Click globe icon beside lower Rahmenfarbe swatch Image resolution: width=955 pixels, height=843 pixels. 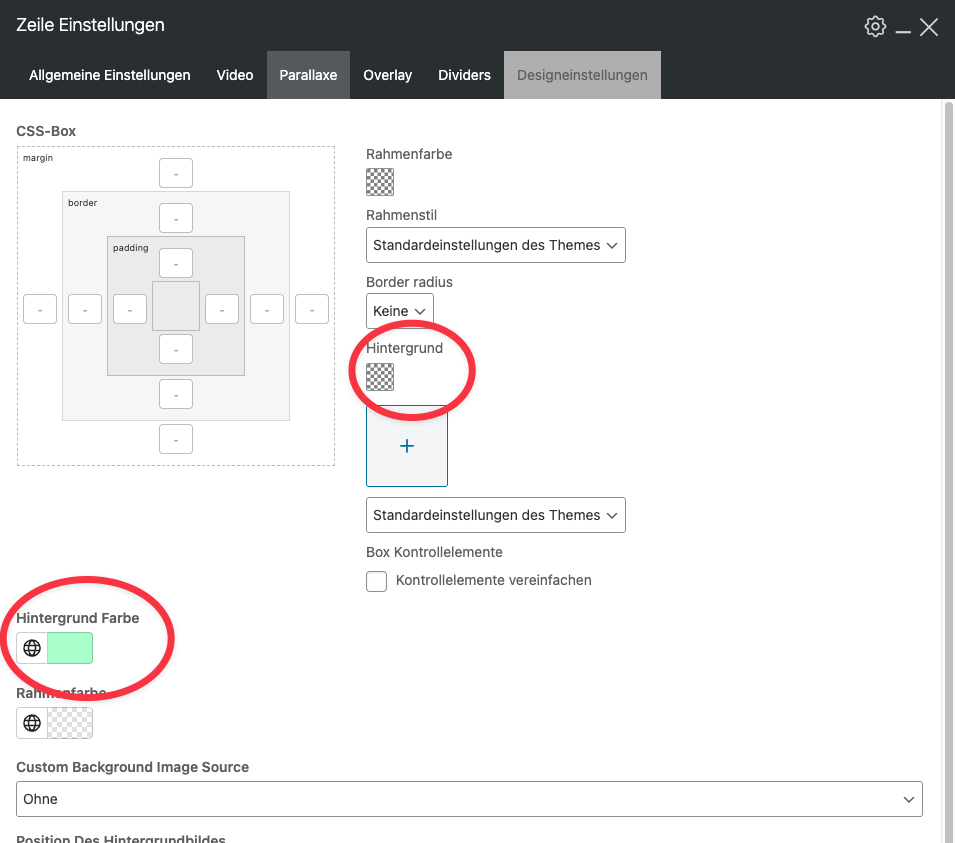(32, 723)
